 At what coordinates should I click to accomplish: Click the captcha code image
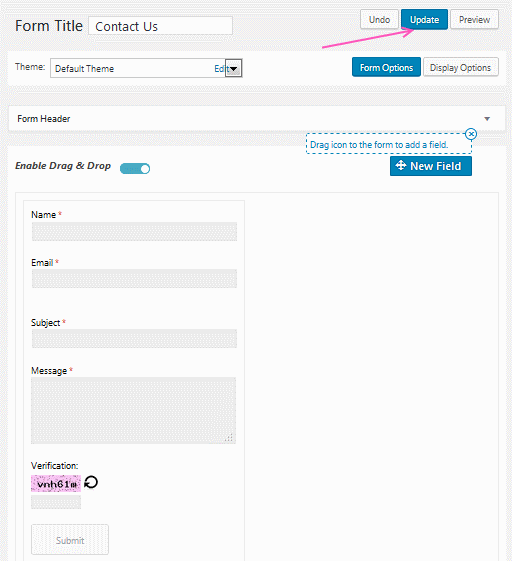coord(56,484)
